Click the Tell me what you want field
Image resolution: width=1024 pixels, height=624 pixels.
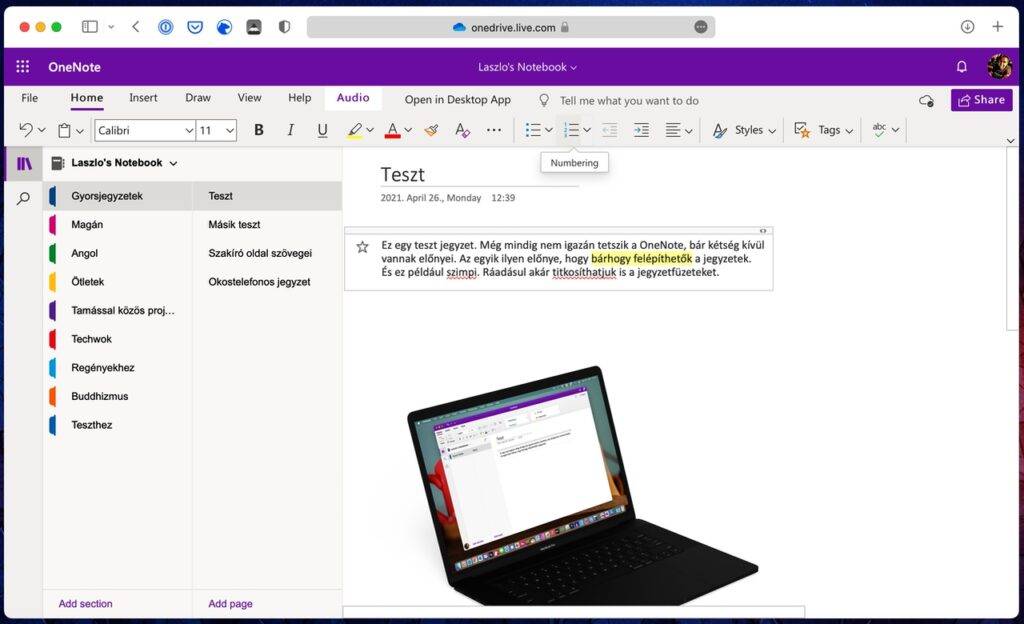click(629, 101)
